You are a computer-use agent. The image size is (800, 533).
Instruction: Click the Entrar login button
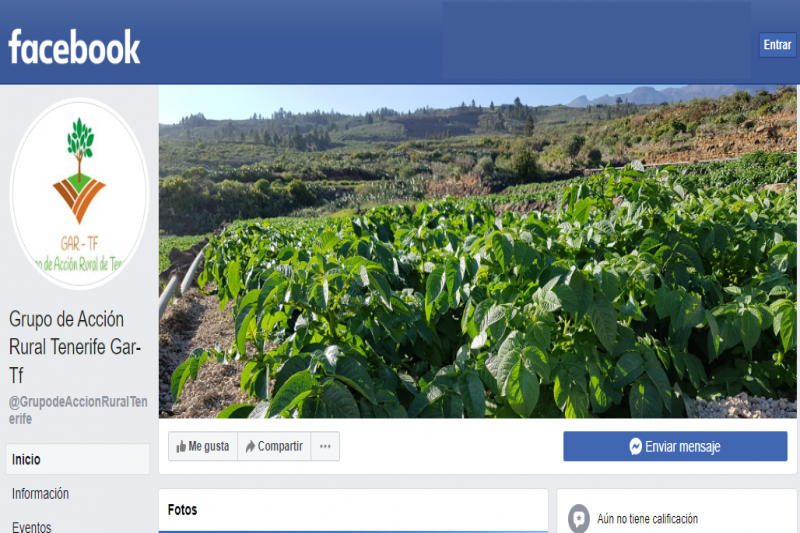777,45
